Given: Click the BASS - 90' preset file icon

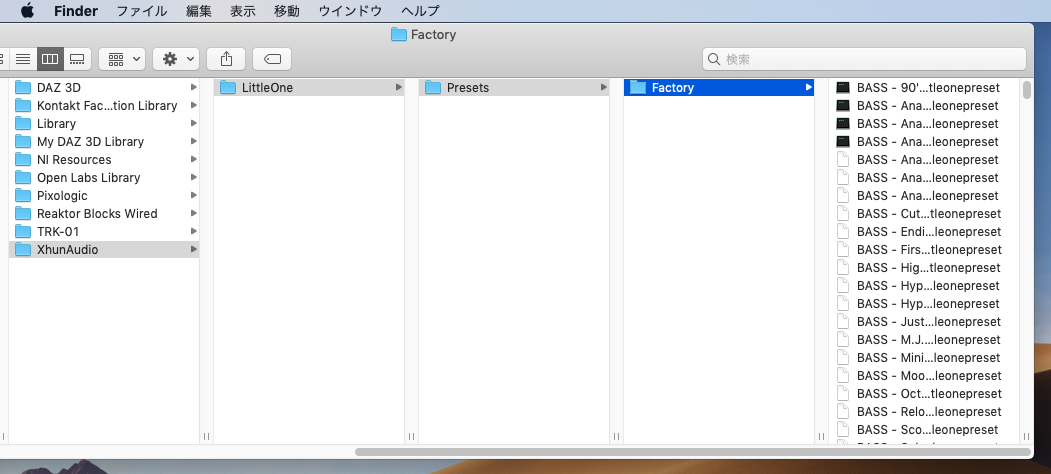Looking at the screenshot, I should [x=843, y=87].
